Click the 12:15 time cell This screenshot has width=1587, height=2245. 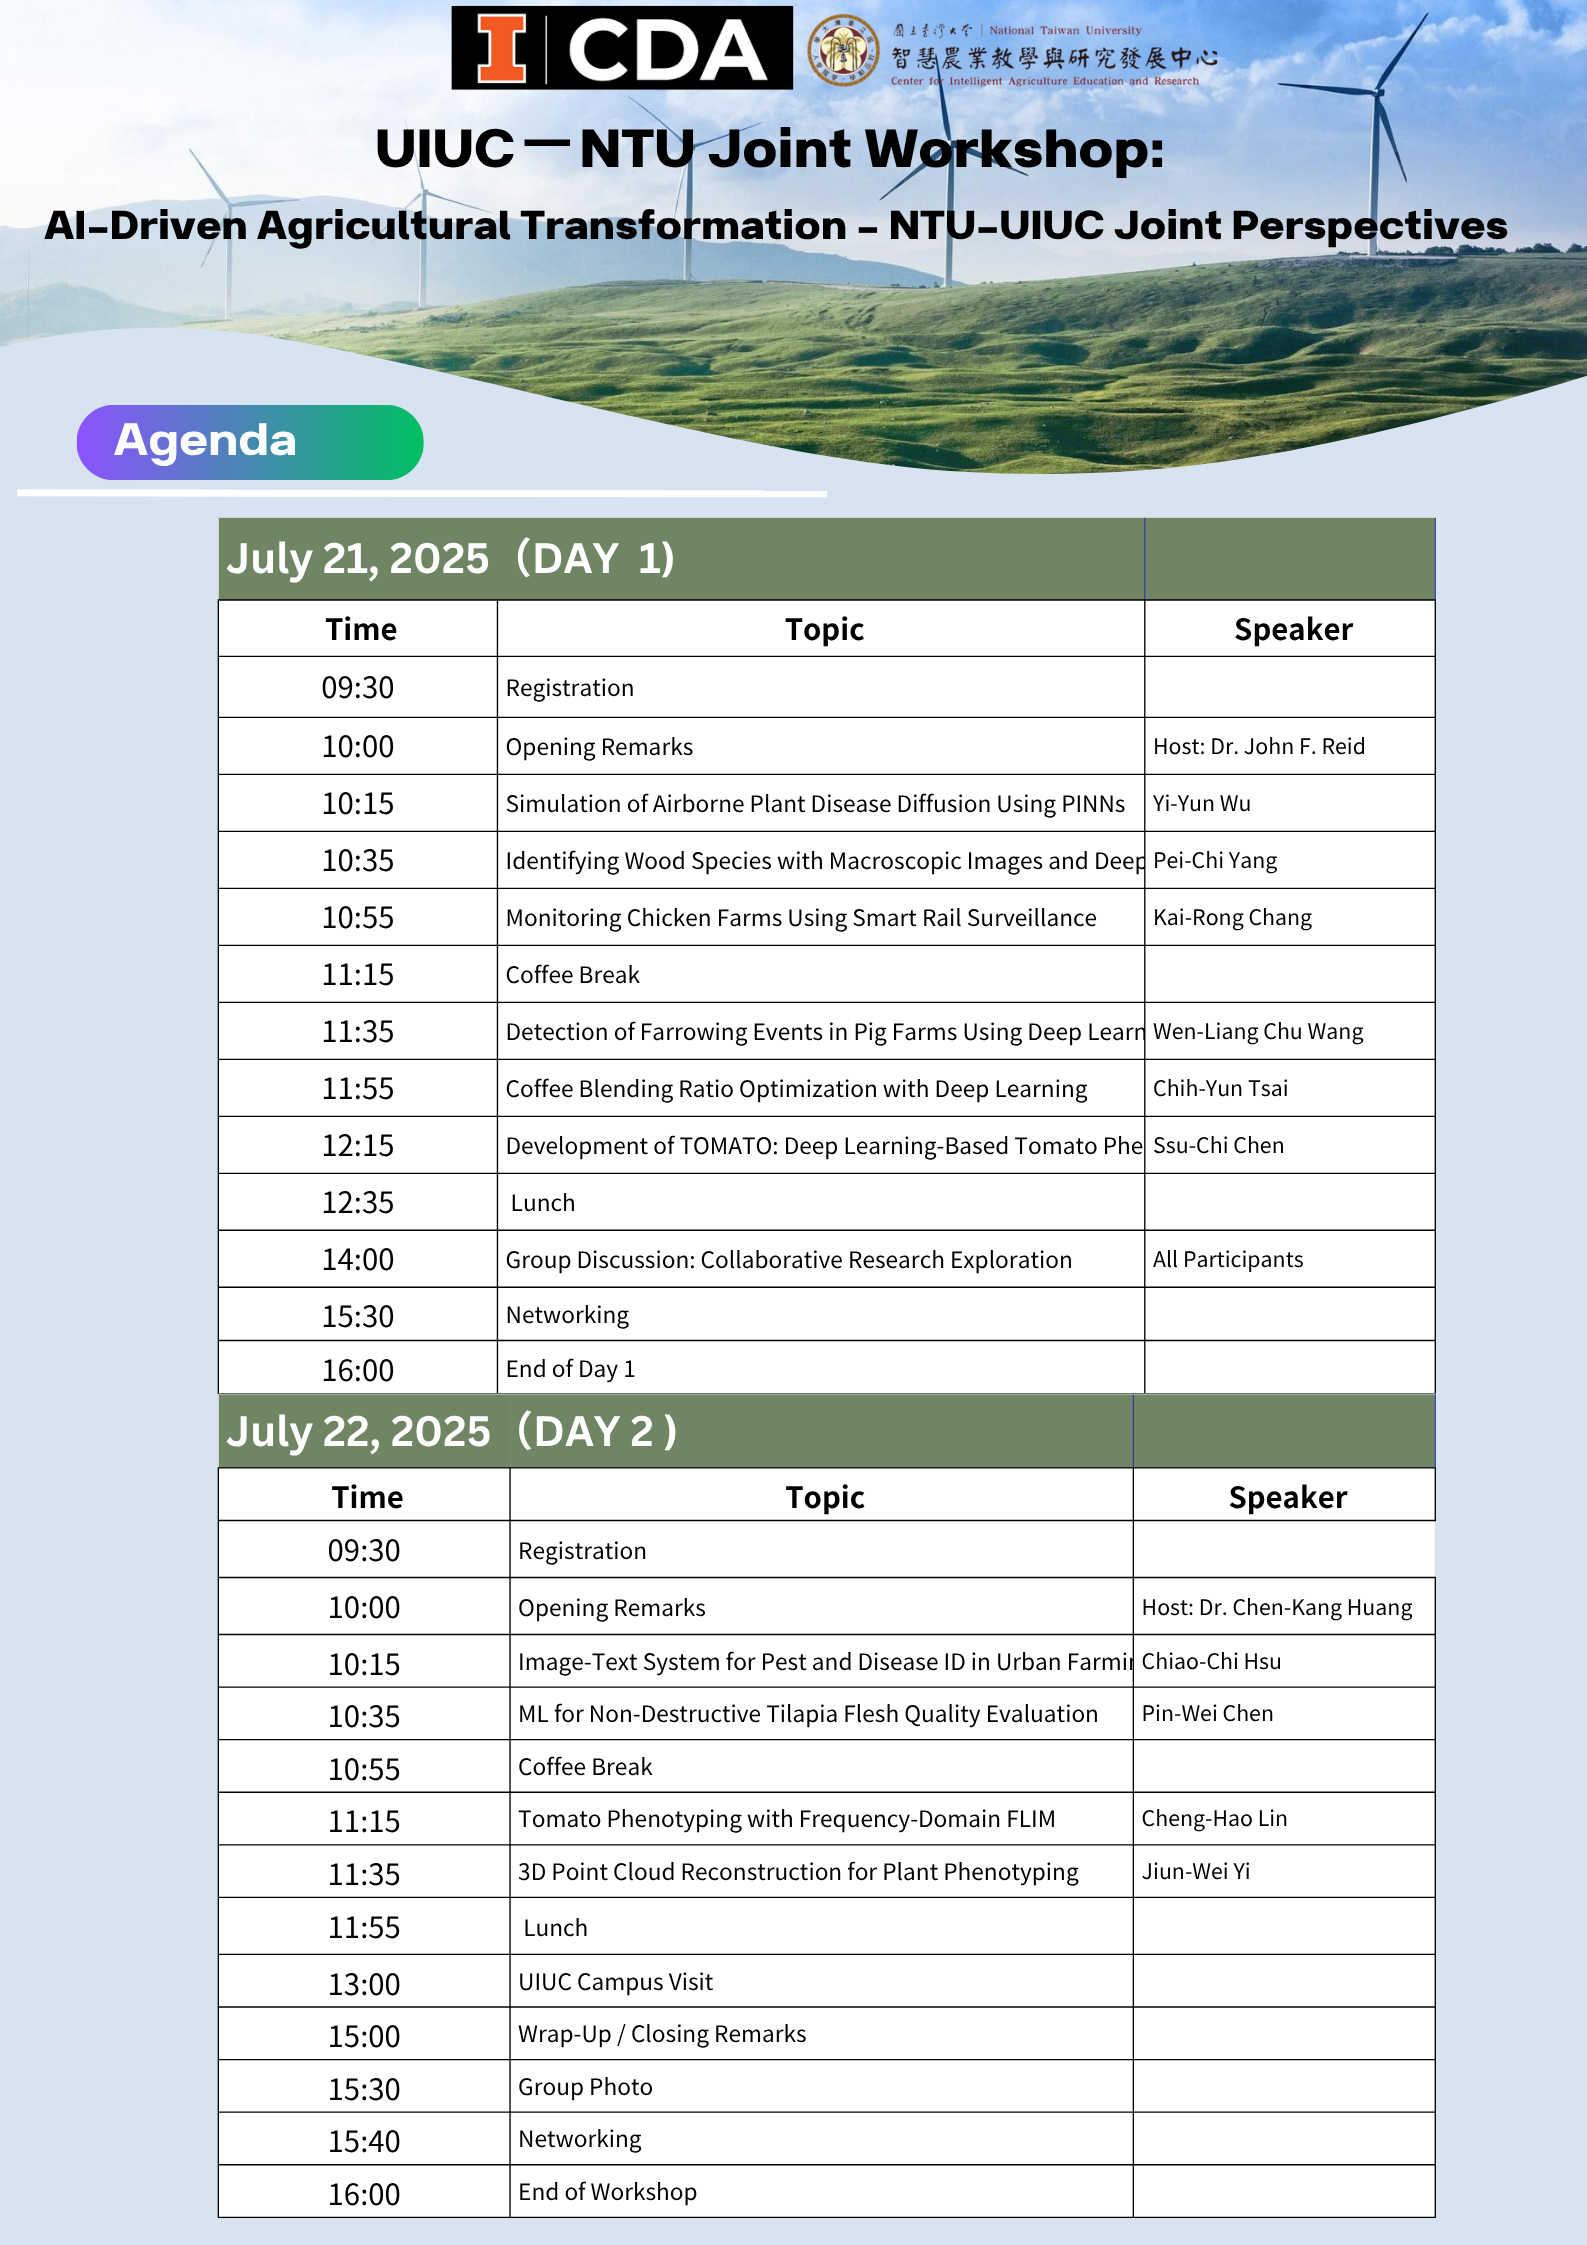pos(358,1145)
